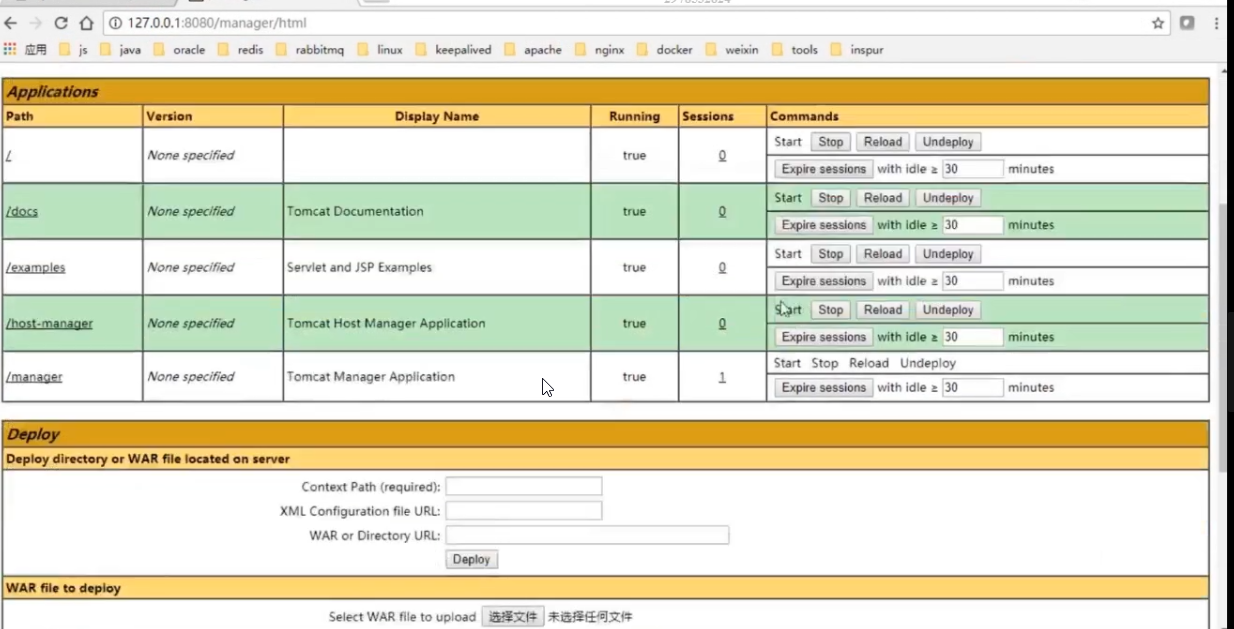
Task: View sessions count for /examples
Action: click(722, 268)
